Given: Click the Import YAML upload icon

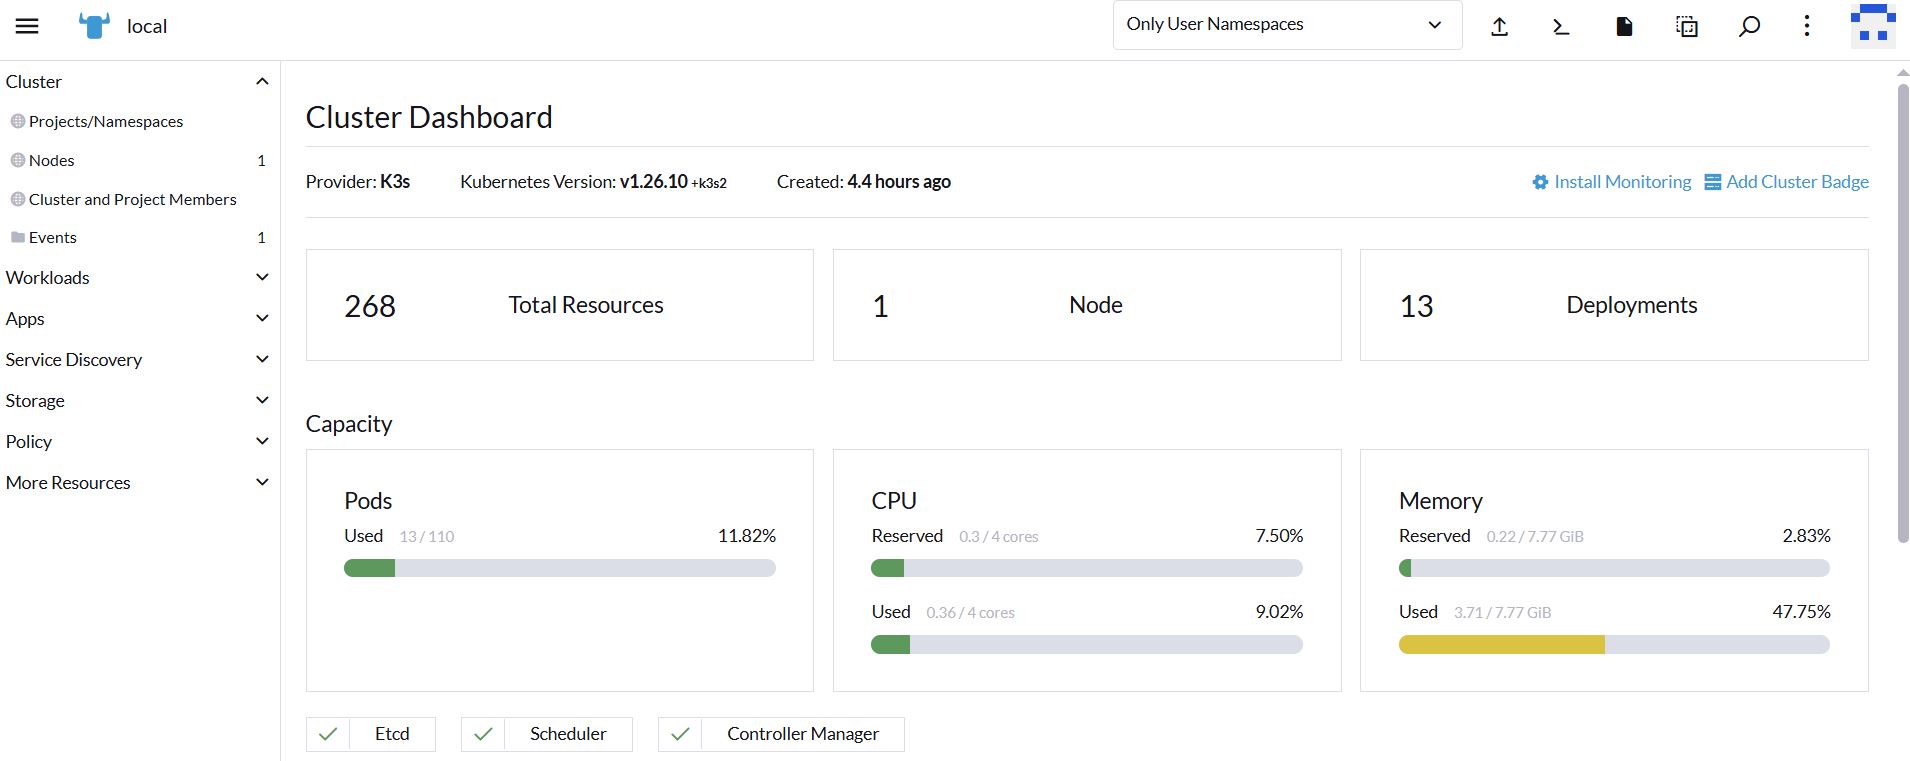Looking at the screenshot, I should (1499, 27).
